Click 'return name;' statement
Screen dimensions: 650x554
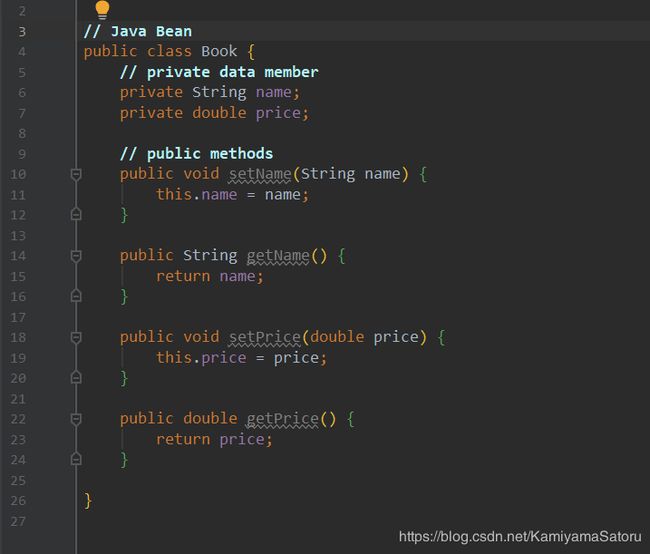[x=210, y=276]
